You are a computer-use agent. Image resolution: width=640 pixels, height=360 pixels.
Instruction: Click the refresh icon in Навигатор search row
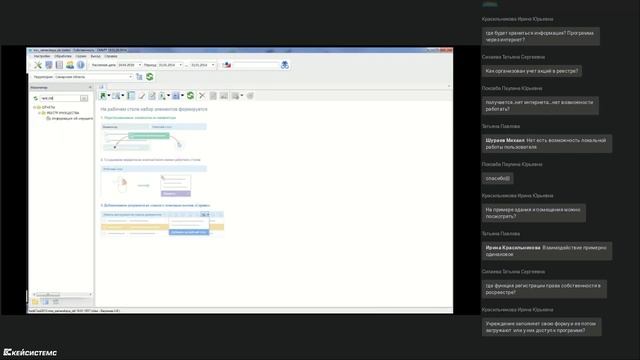point(36,98)
